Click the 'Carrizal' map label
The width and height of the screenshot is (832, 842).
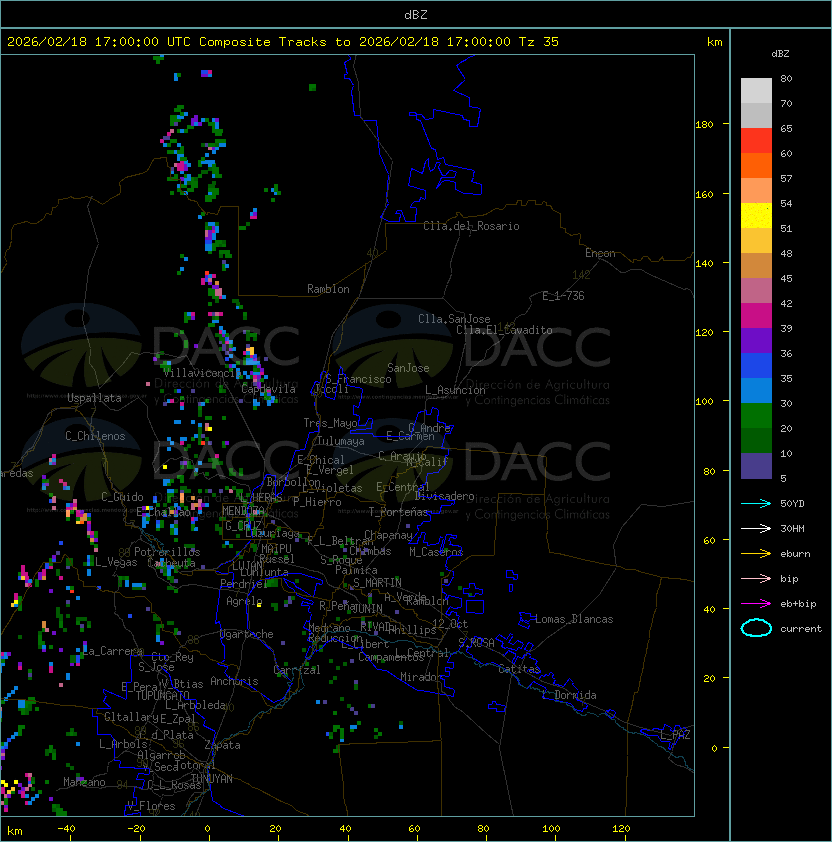[297, 670]
